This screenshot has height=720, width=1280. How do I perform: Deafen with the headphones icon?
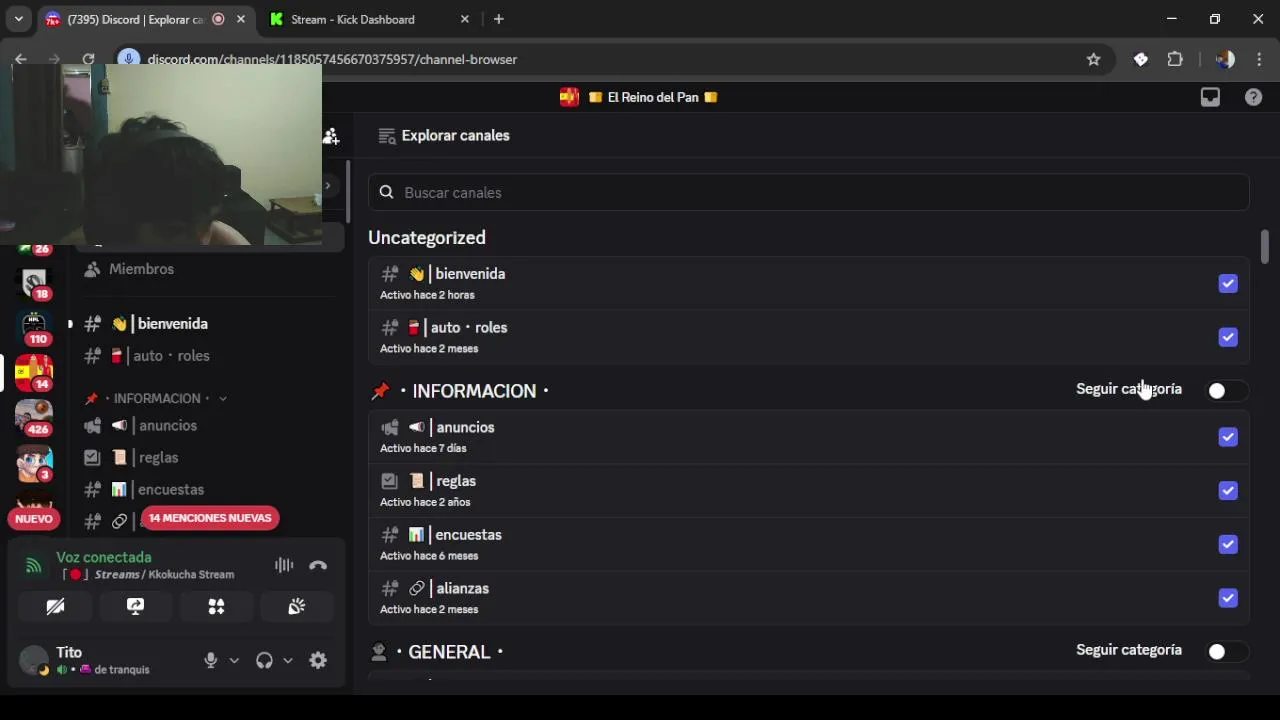(x=264, y=660)
